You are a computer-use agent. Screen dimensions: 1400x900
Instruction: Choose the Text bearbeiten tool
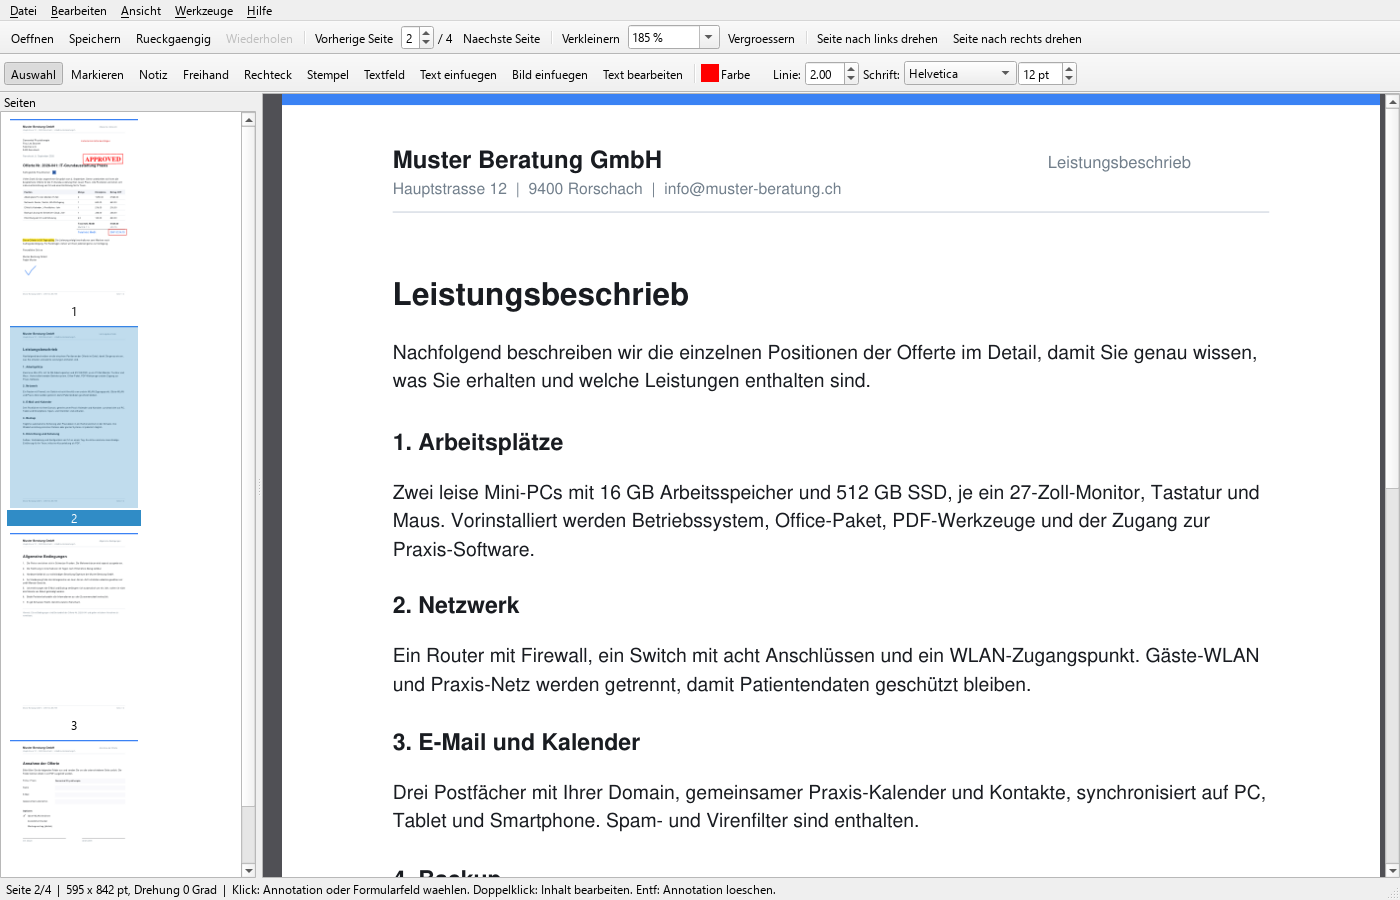coord(643,75)
